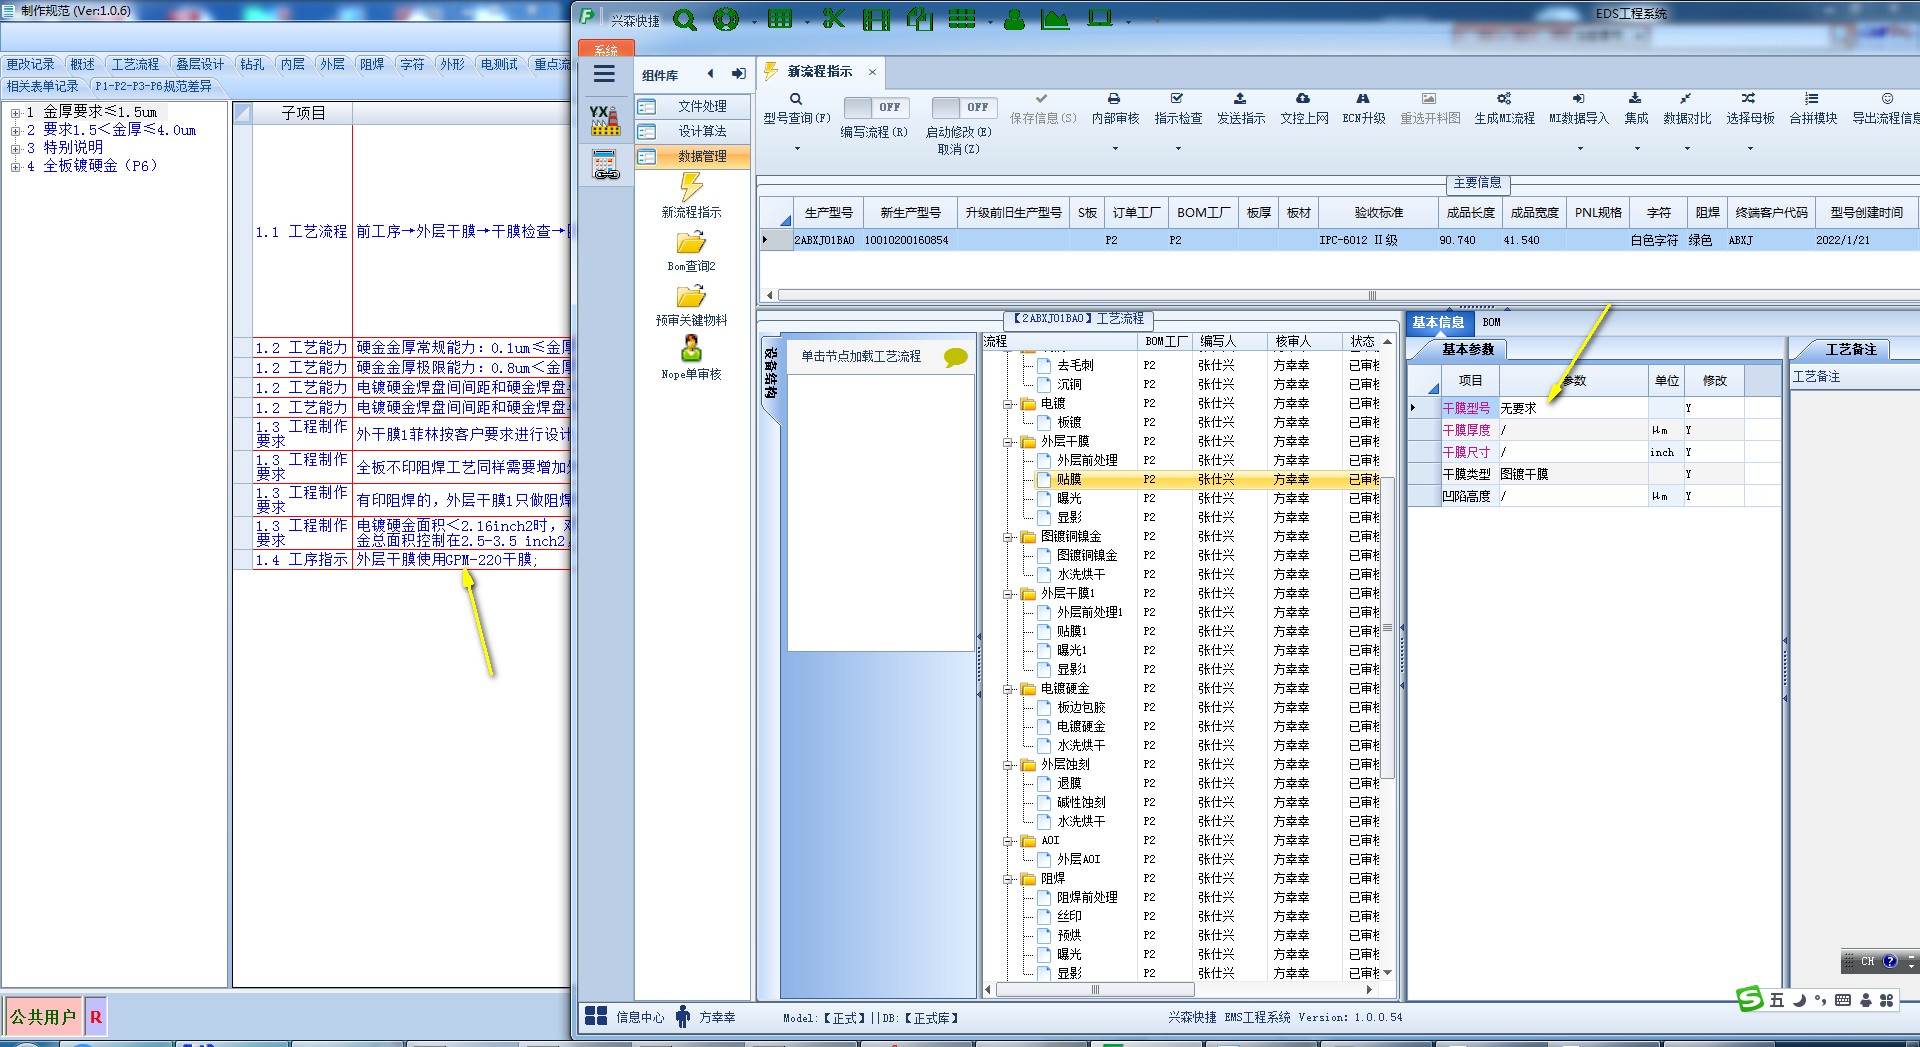The width and height of the screenshot is (1920, 1047).
Task: Expand tree node 1 金厚要求≤1.5um
Action: pyautogui.click(x=16, y=113)
